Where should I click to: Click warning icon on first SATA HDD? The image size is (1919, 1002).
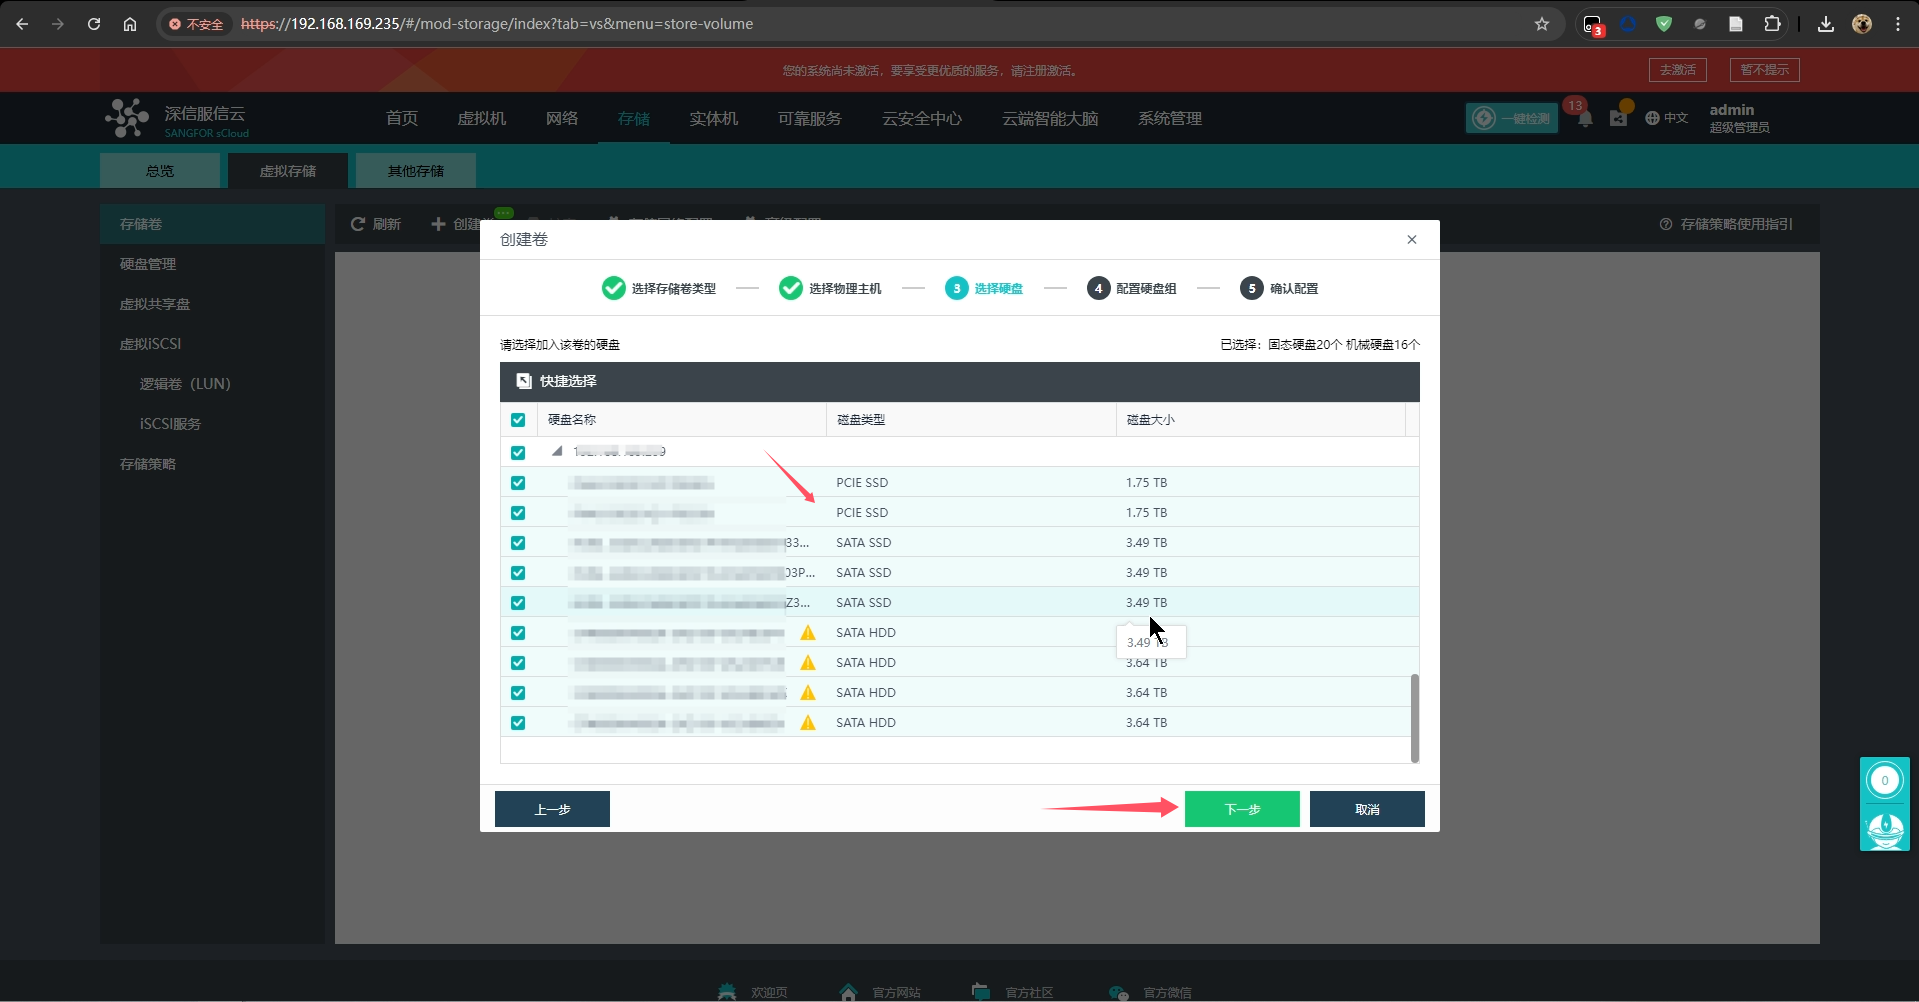pos(808,633)
